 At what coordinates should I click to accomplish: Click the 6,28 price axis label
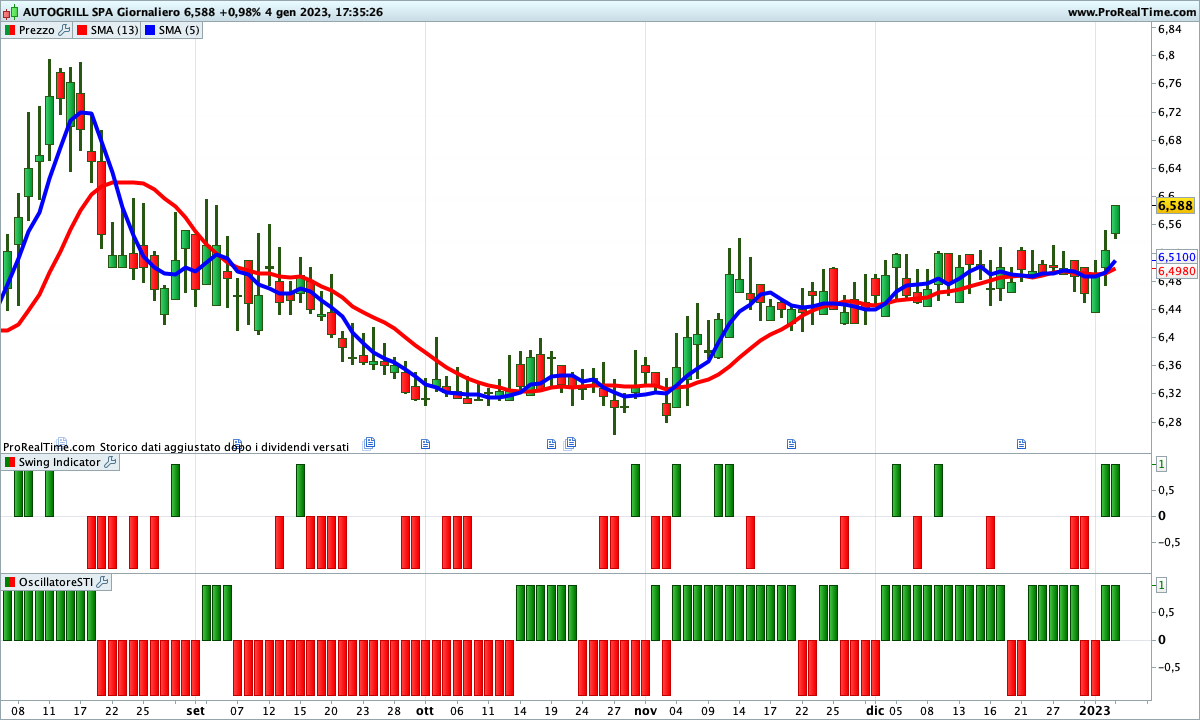coord(1169,422)
